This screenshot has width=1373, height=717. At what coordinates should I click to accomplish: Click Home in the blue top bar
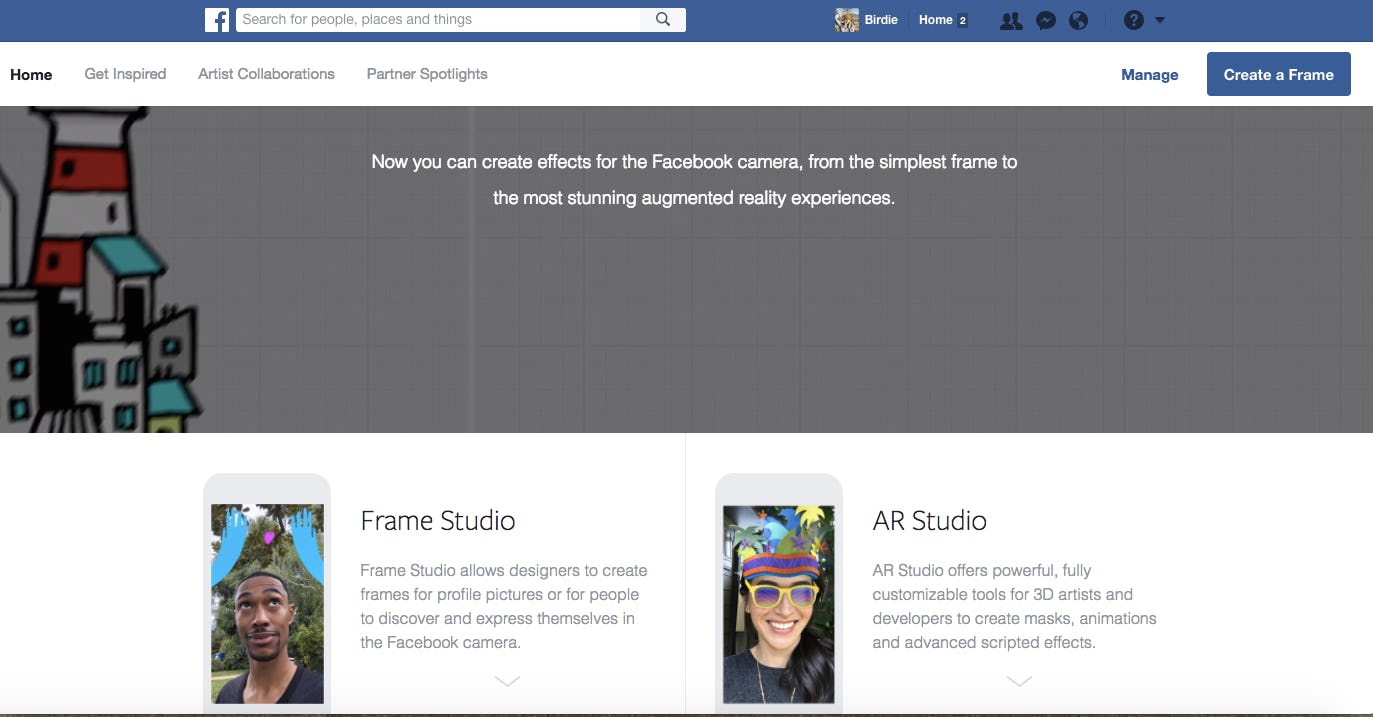point(936,20)
